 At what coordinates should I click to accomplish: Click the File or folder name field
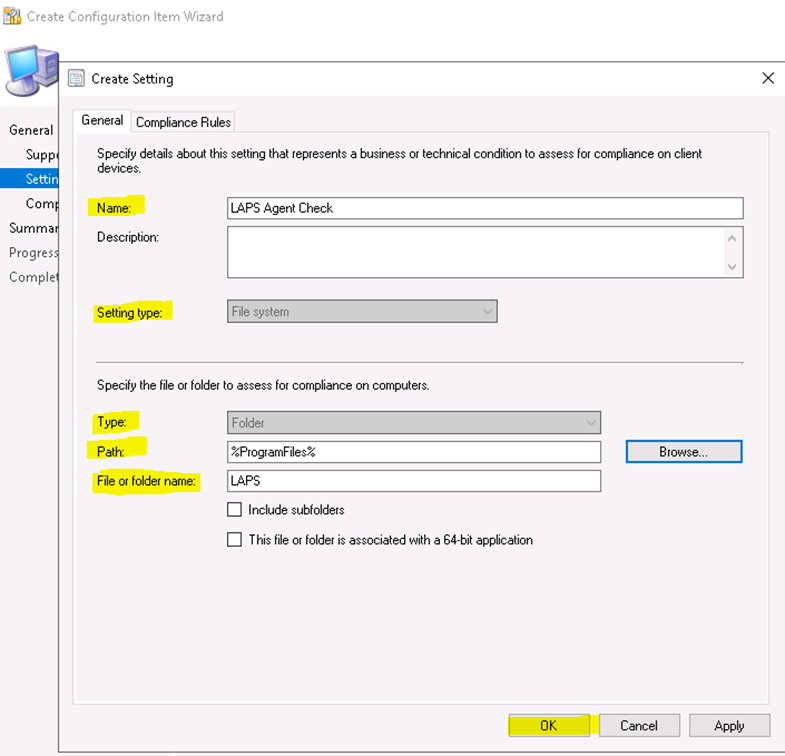point(414,481)
